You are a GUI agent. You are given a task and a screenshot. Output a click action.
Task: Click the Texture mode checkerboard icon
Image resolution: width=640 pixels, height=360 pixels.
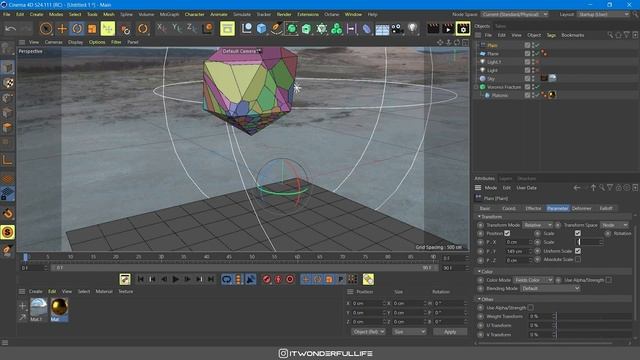(8, 83)
